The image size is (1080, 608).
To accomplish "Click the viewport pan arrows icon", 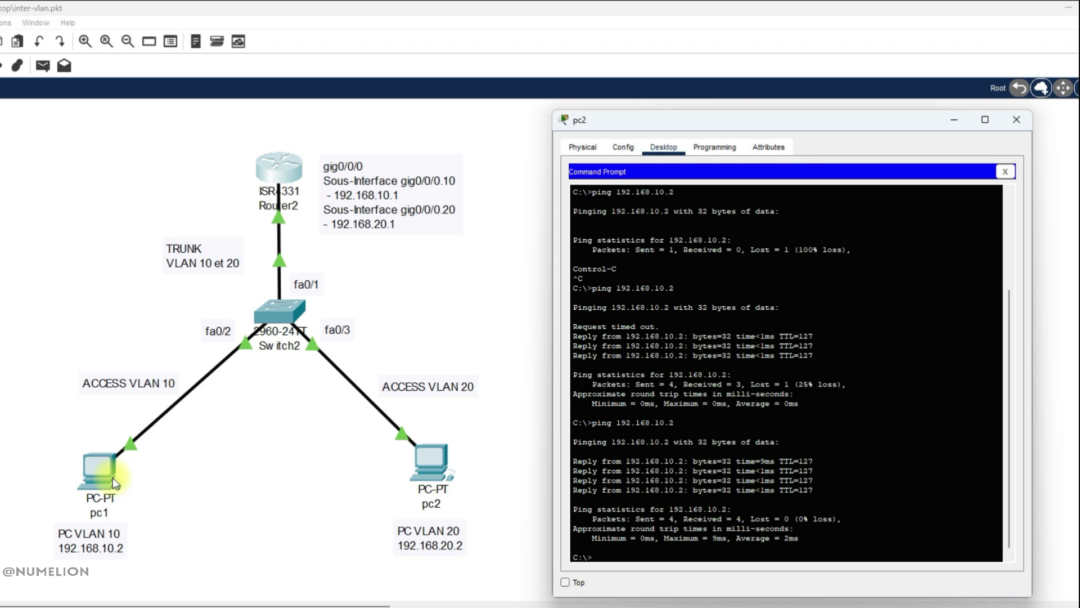I will click(1063, 88).
